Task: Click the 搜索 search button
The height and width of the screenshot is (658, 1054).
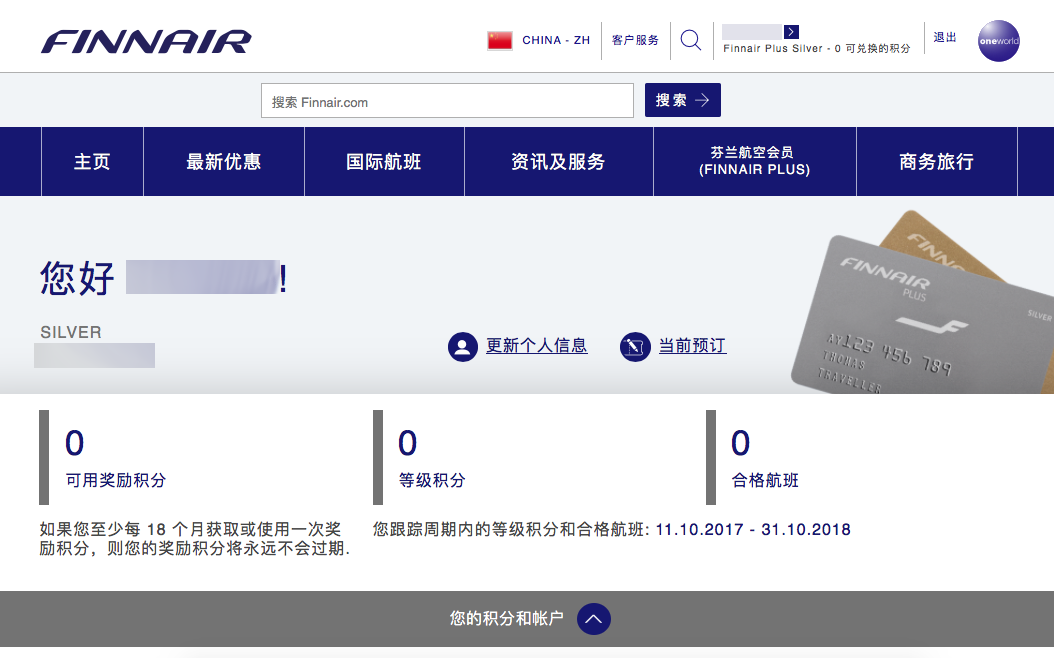Action: (682, 100)
